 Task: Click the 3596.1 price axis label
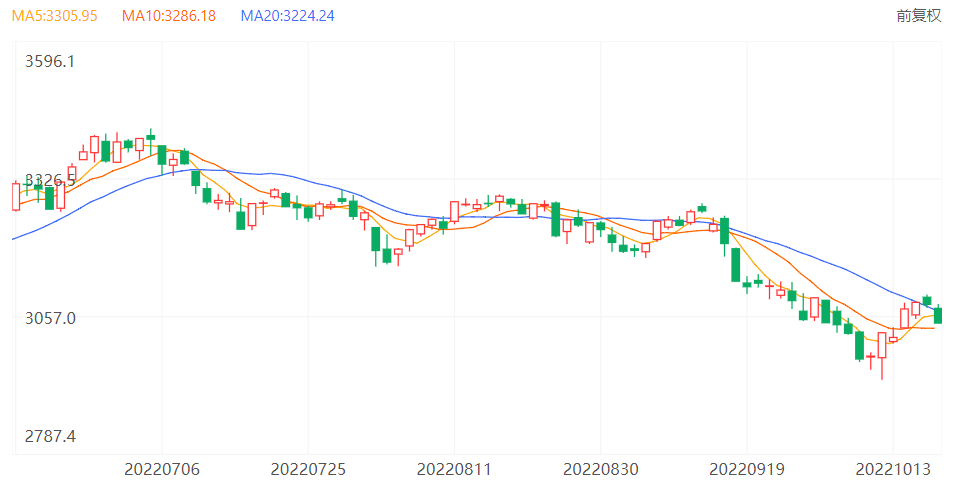(x=49, y=62)
